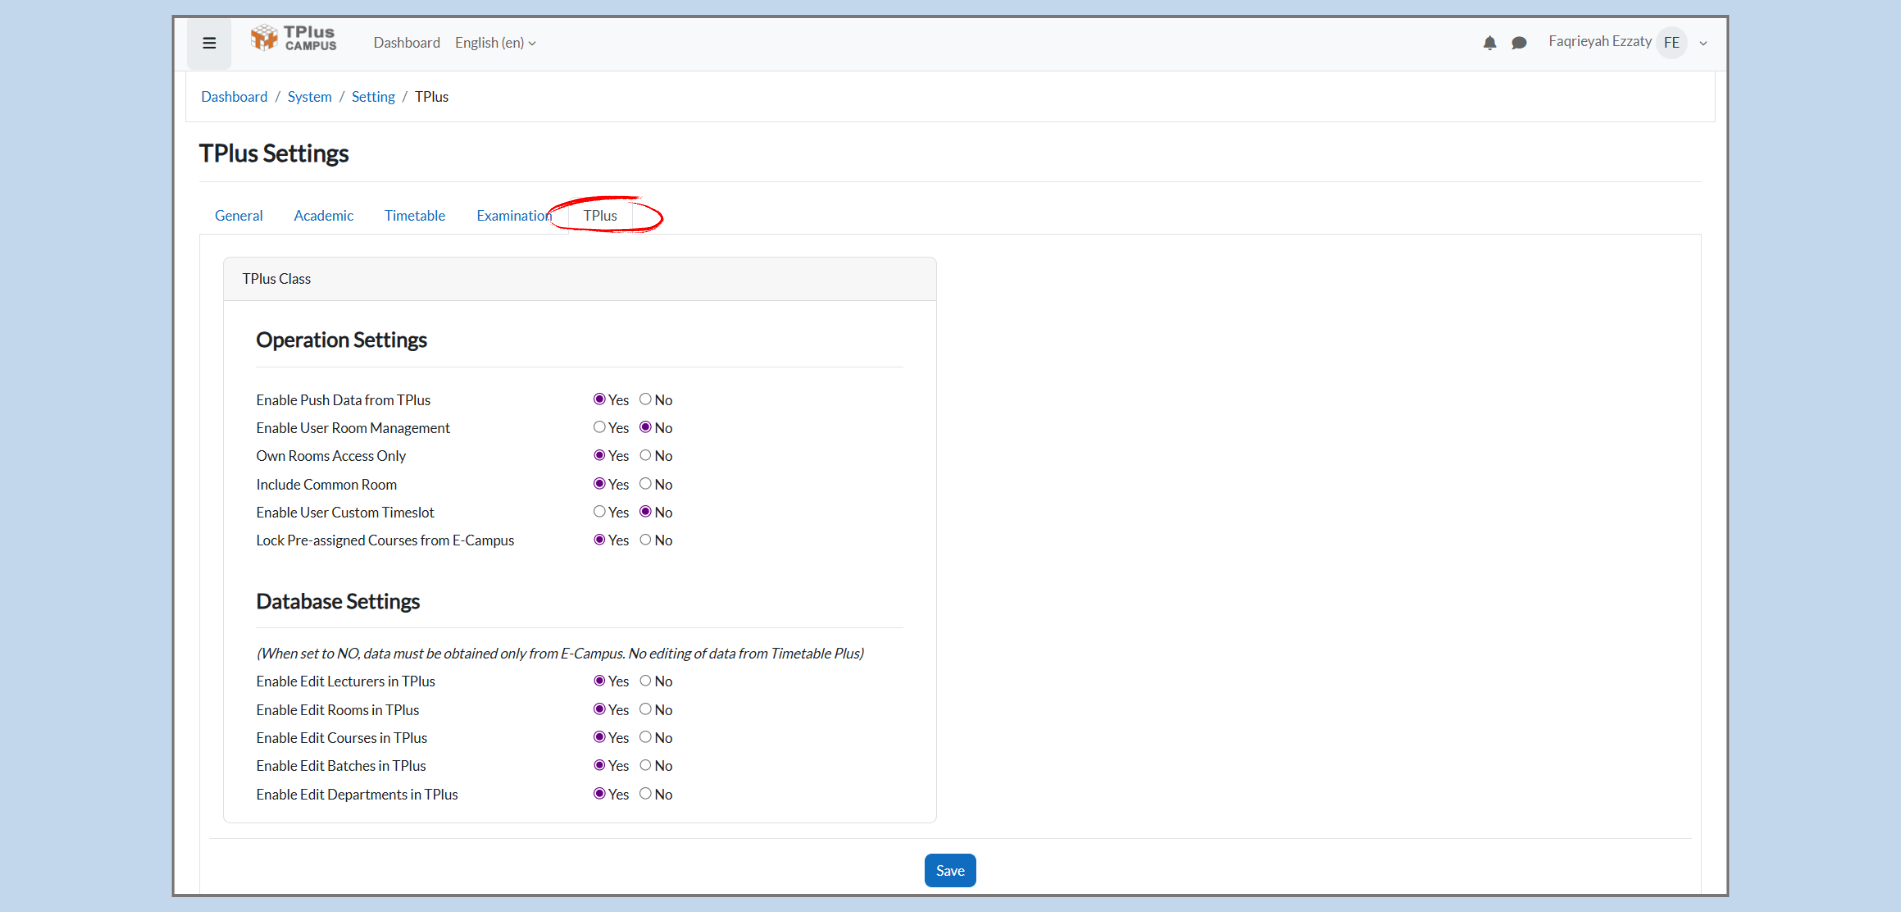Click the TPlus Class panel header
Screen dimensions: 1901x912
(579, 279)
